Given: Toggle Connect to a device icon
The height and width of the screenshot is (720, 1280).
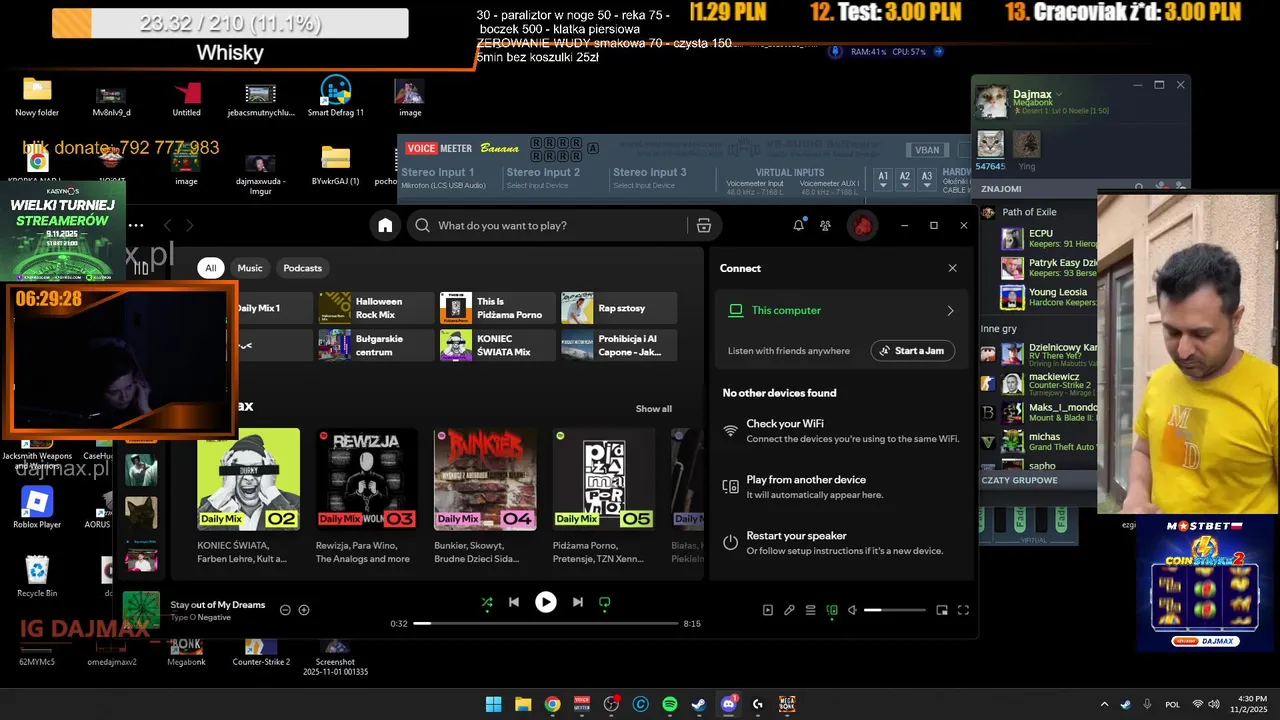Looking at the screenshot, I should tap(832, 610).
